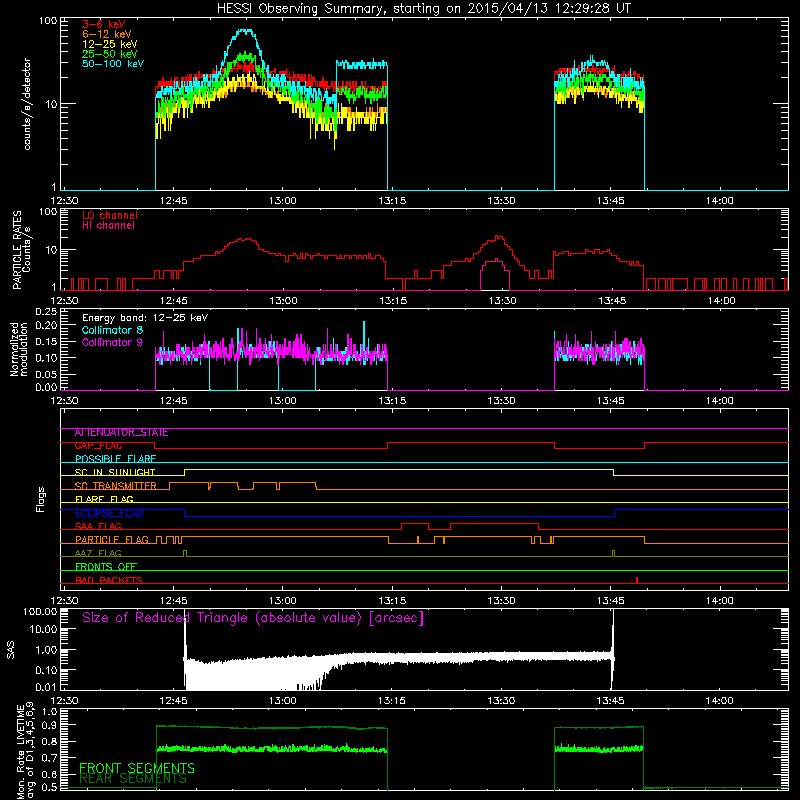Click the cyan 50-100 keV peak in the top plot

pos(246,32)
